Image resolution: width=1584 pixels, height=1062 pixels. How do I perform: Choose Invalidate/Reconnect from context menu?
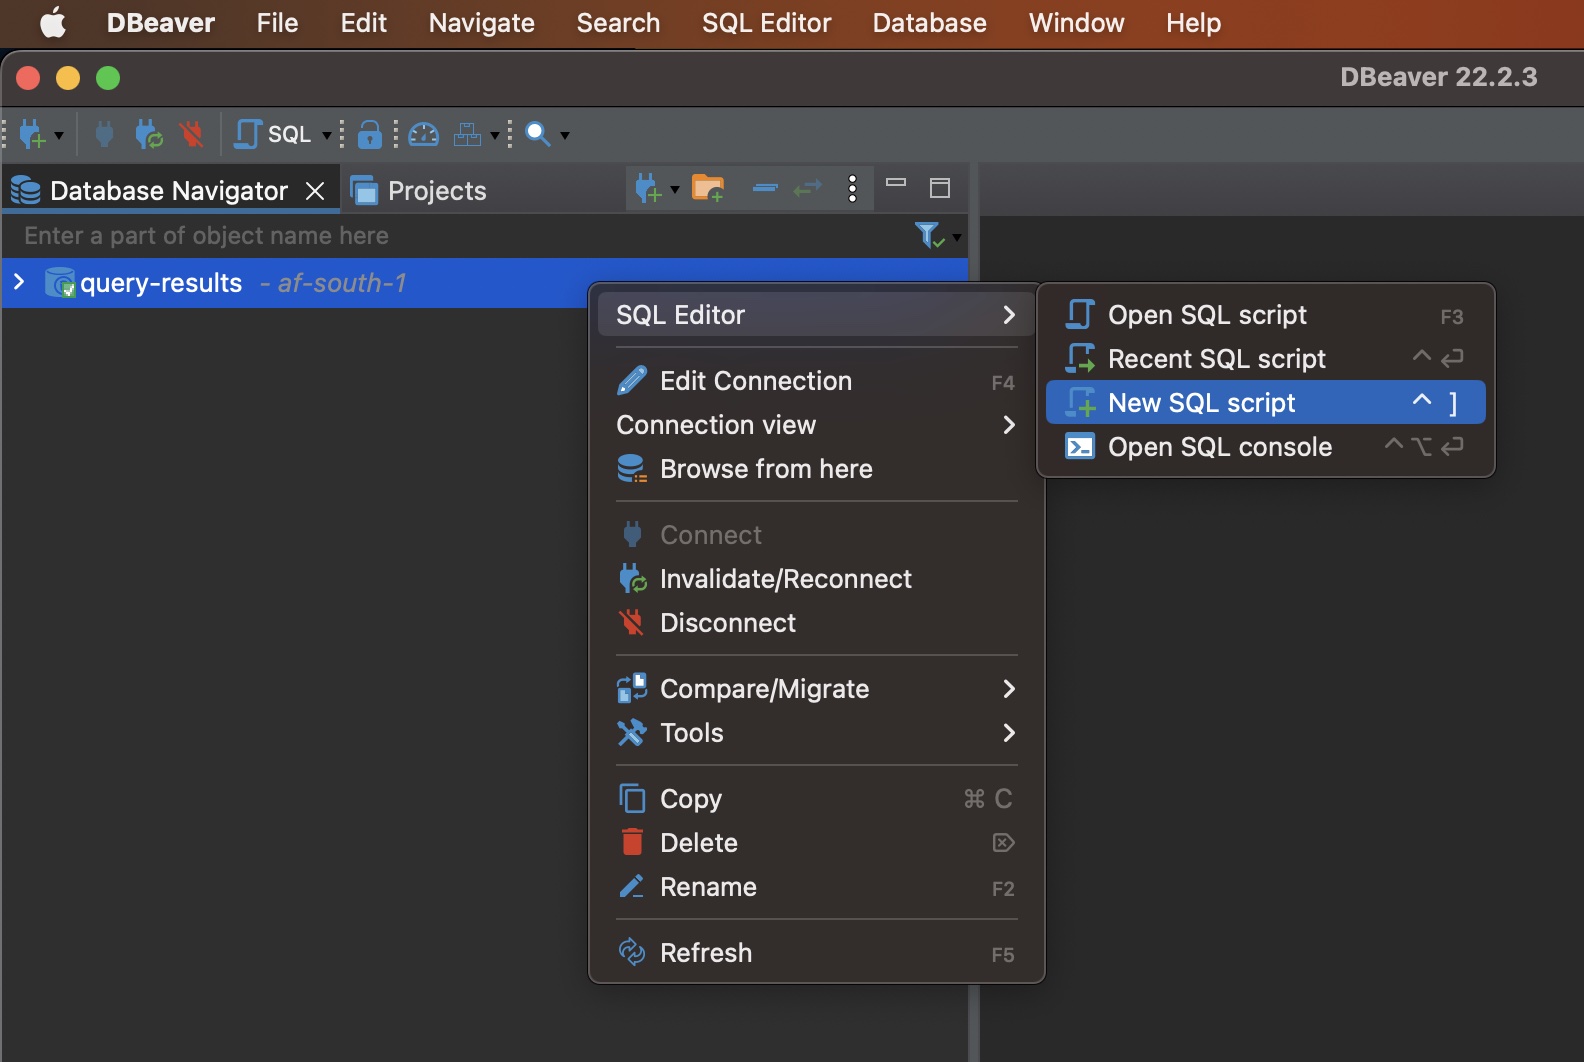pos(817,579)
